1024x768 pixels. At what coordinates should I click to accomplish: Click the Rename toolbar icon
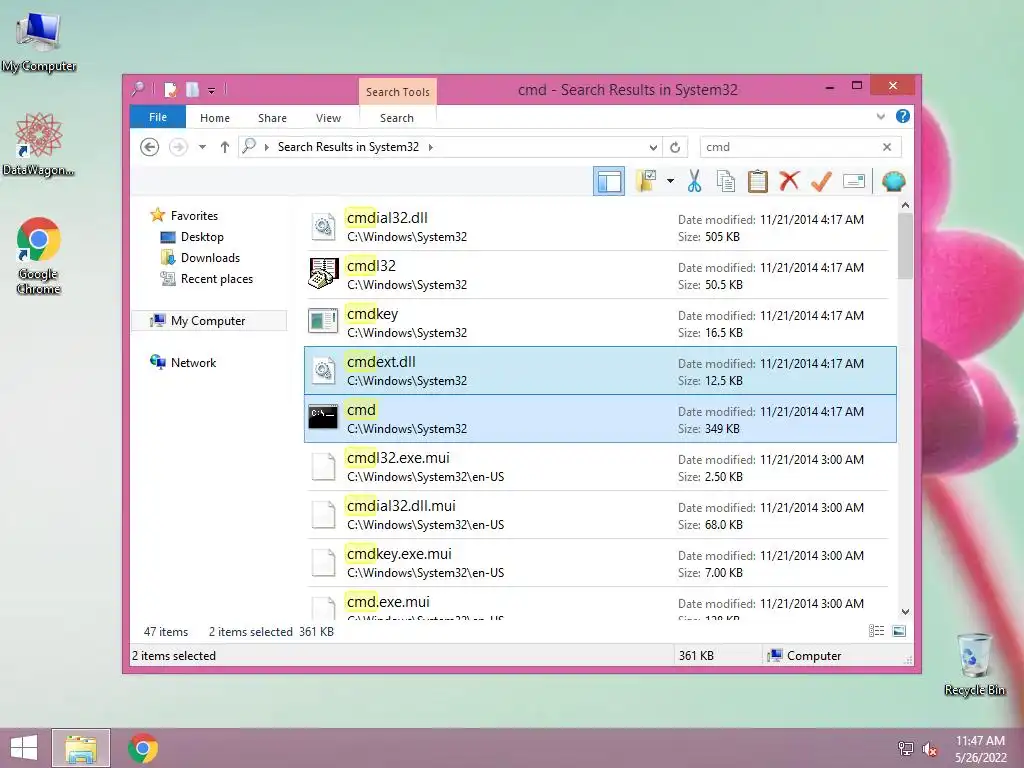[x=854, y=181]
